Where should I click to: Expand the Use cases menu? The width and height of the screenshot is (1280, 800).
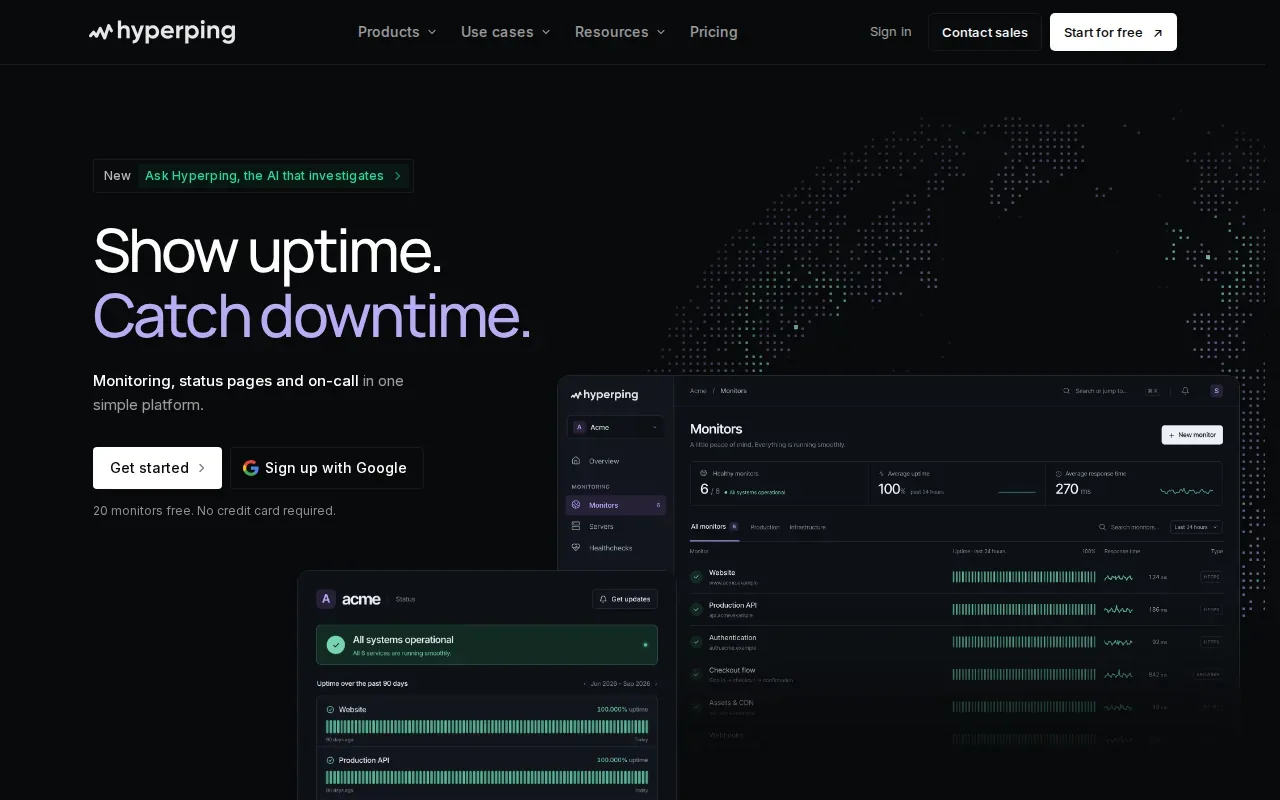[506, 32]
